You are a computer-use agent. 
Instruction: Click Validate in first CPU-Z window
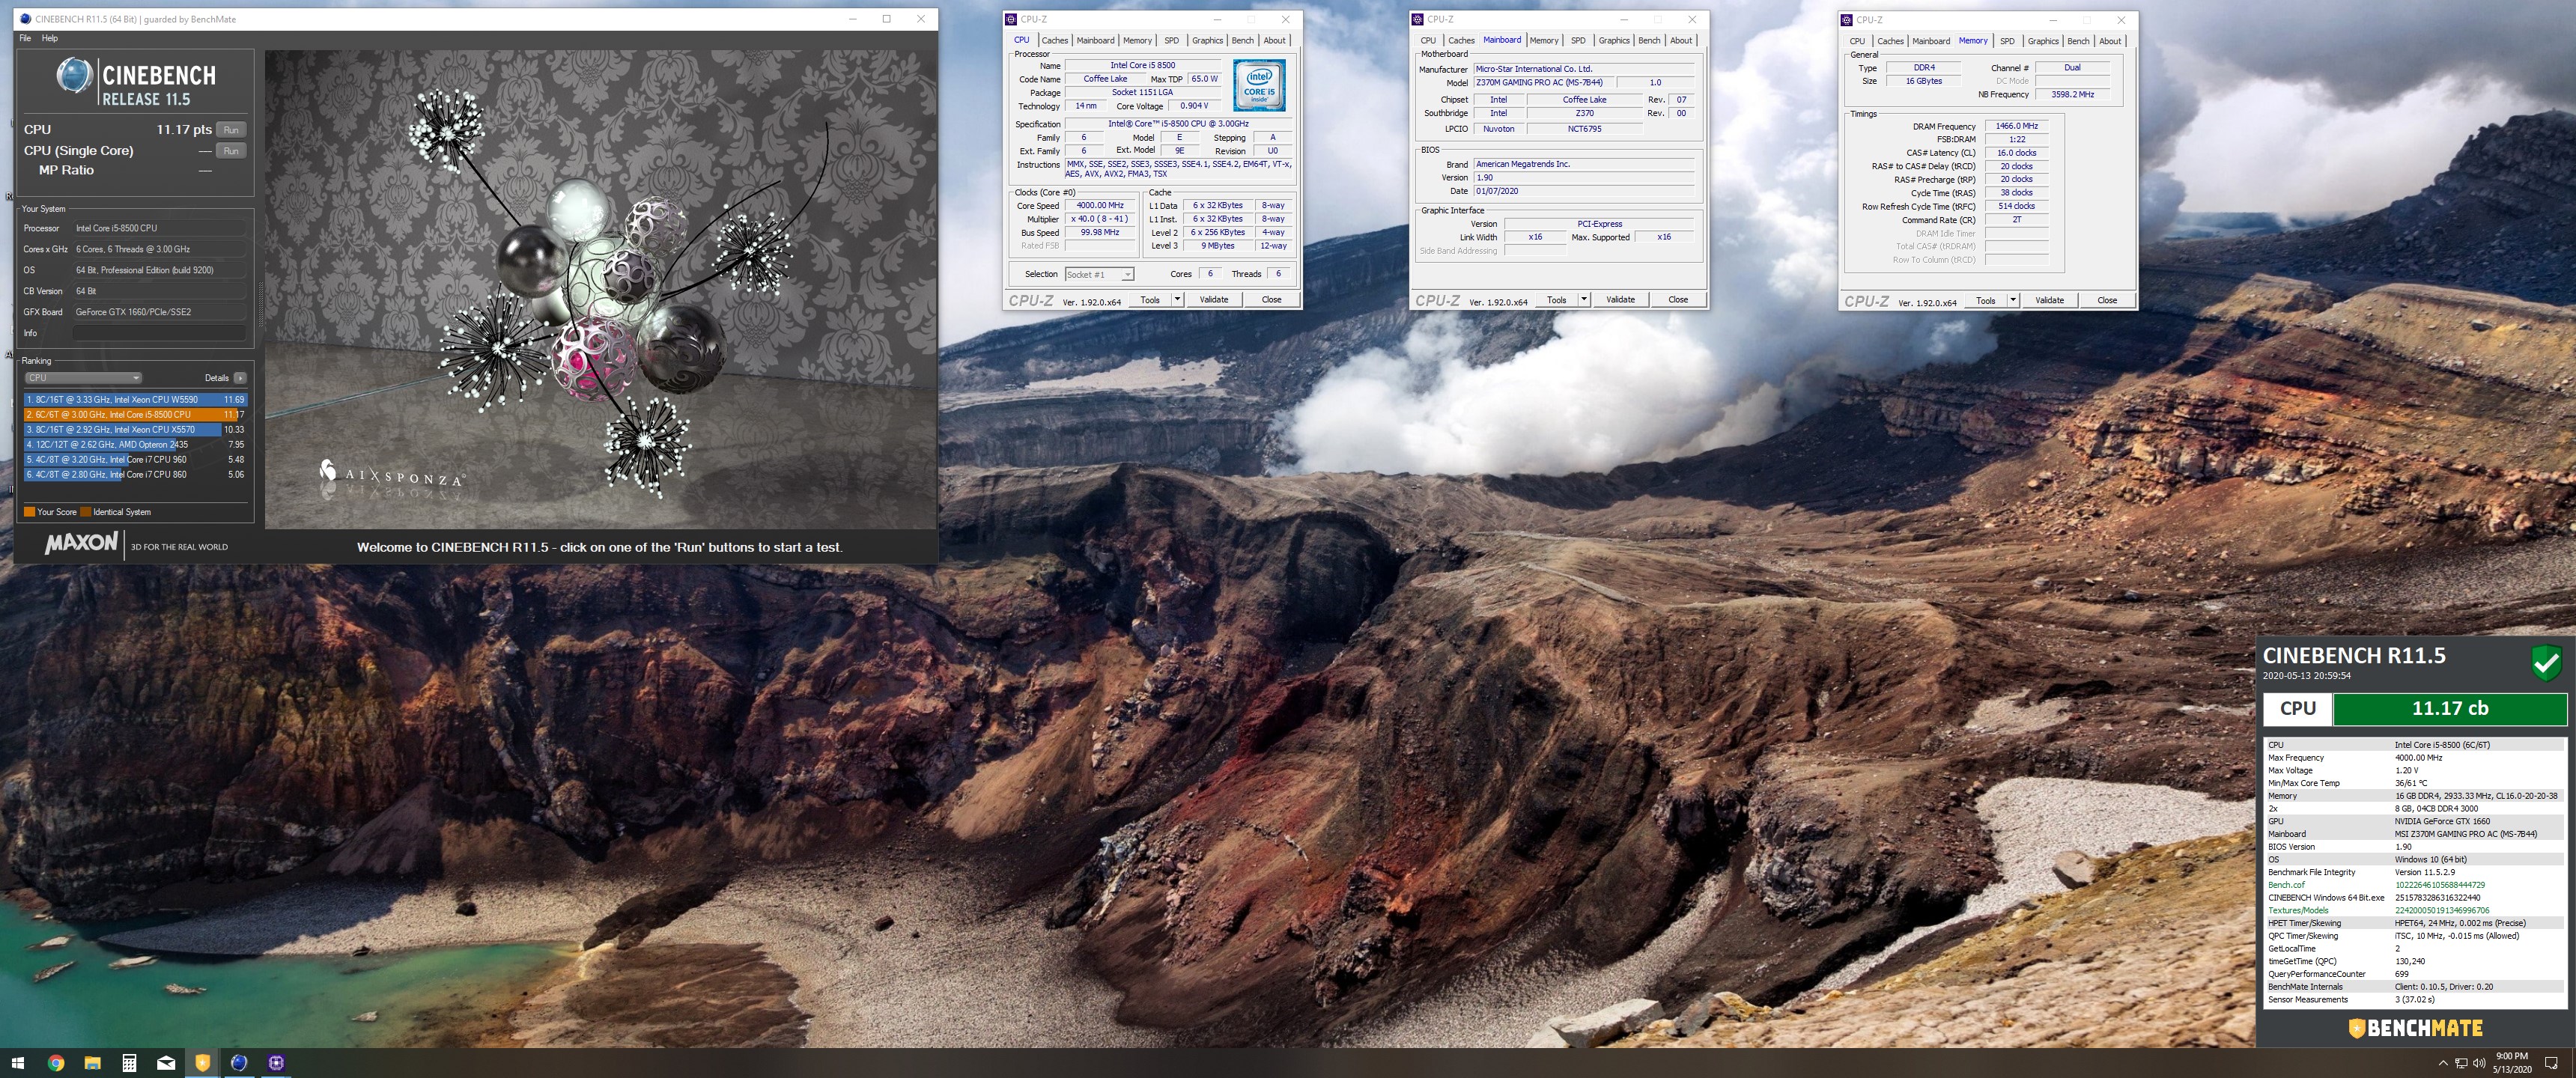pyautogui.click(x=1214, y=299)
